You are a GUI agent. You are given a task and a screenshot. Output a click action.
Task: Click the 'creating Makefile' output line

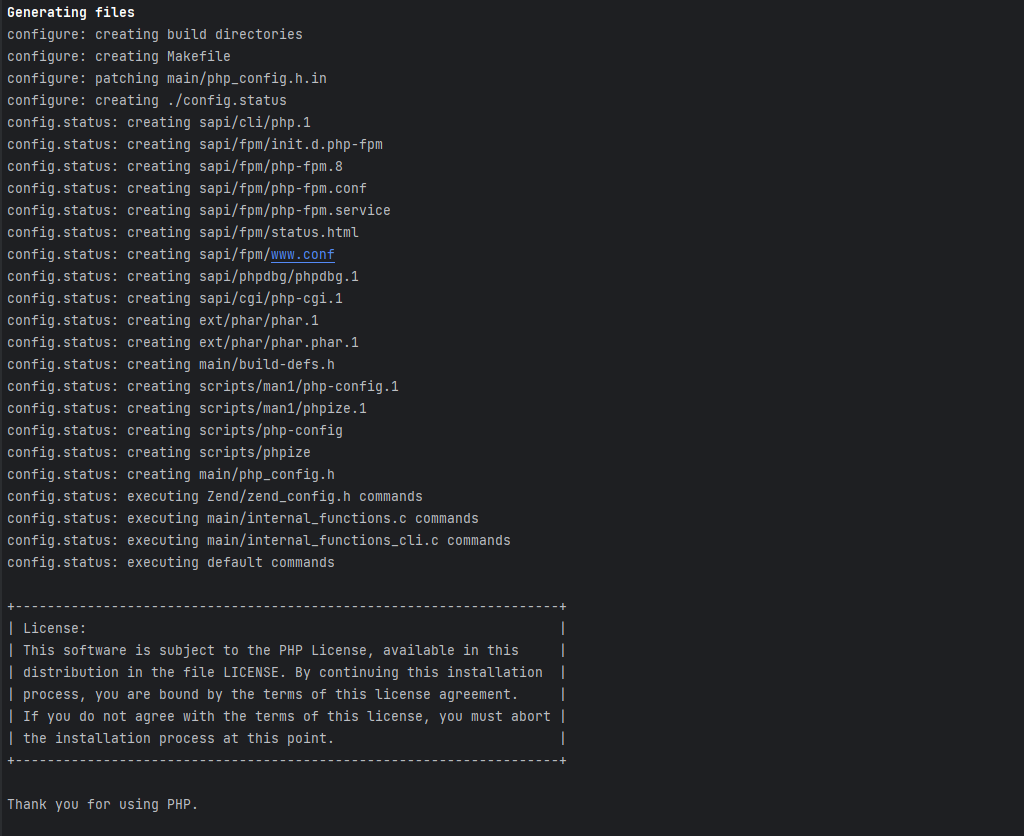119,57
